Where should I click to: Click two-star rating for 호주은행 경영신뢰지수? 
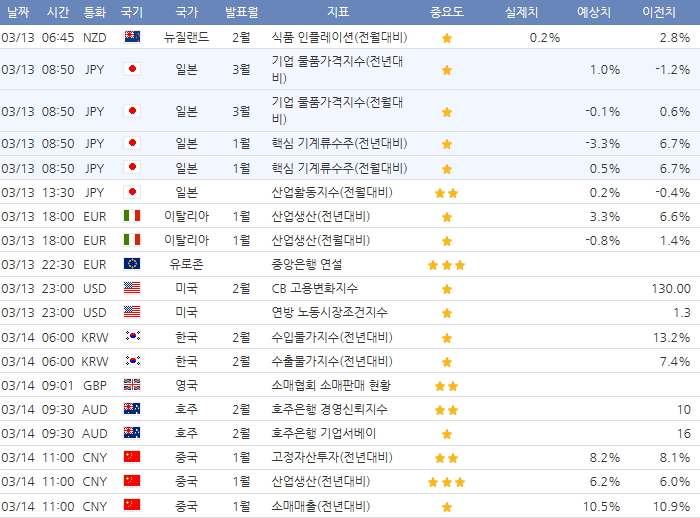[446, 410]
